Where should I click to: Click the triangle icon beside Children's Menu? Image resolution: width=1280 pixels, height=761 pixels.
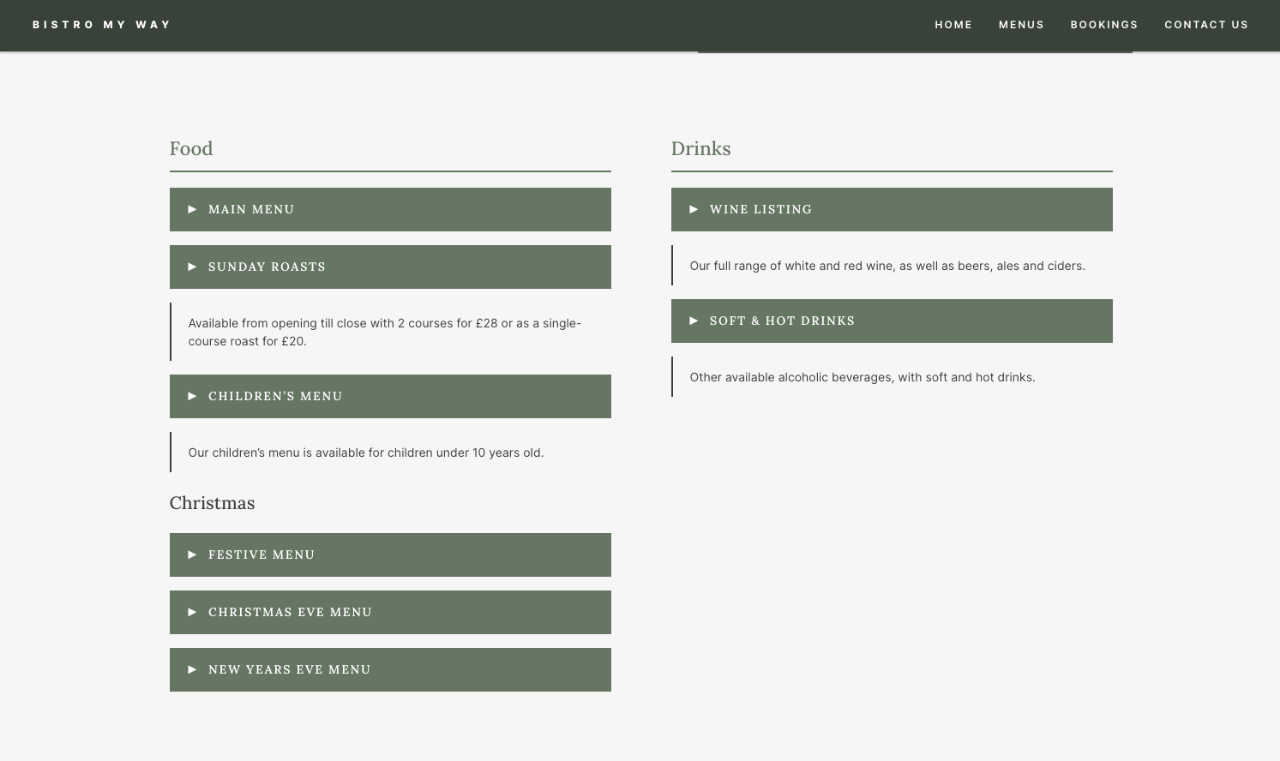point(192,397)
